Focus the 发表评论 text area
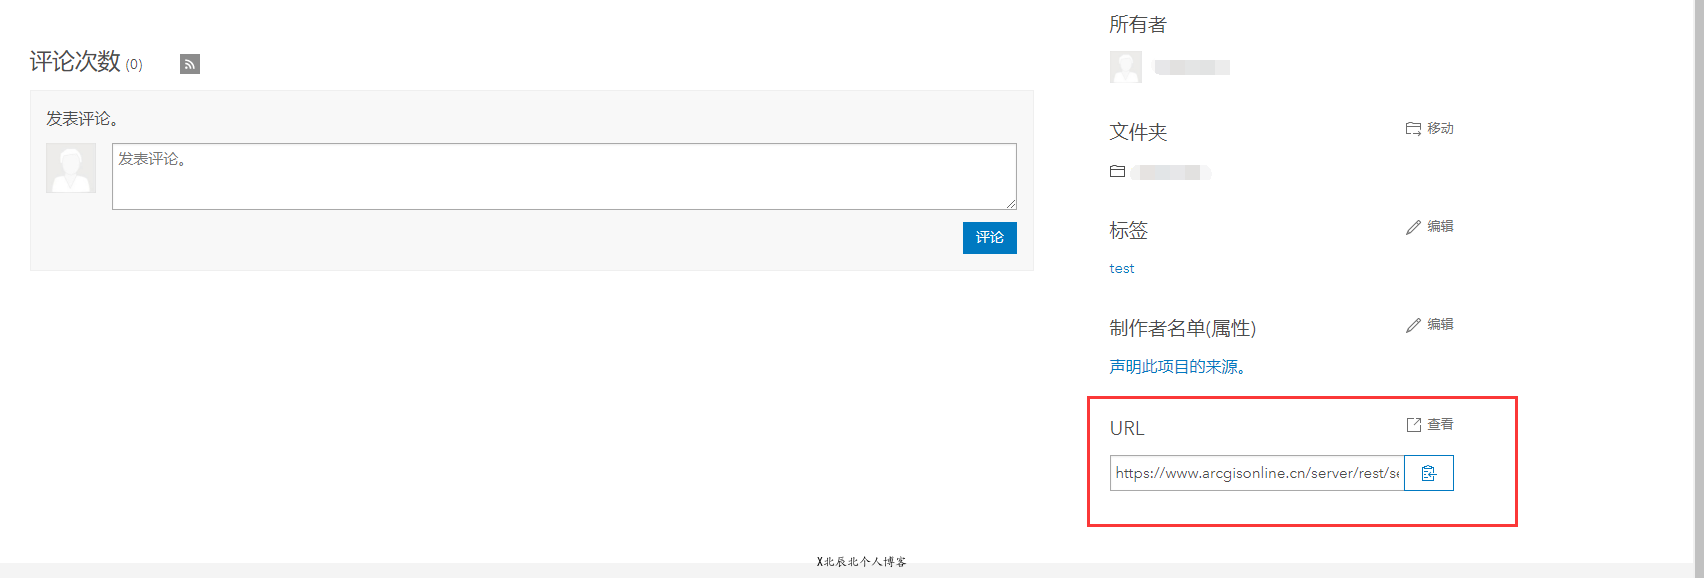 tap(564, 177)
